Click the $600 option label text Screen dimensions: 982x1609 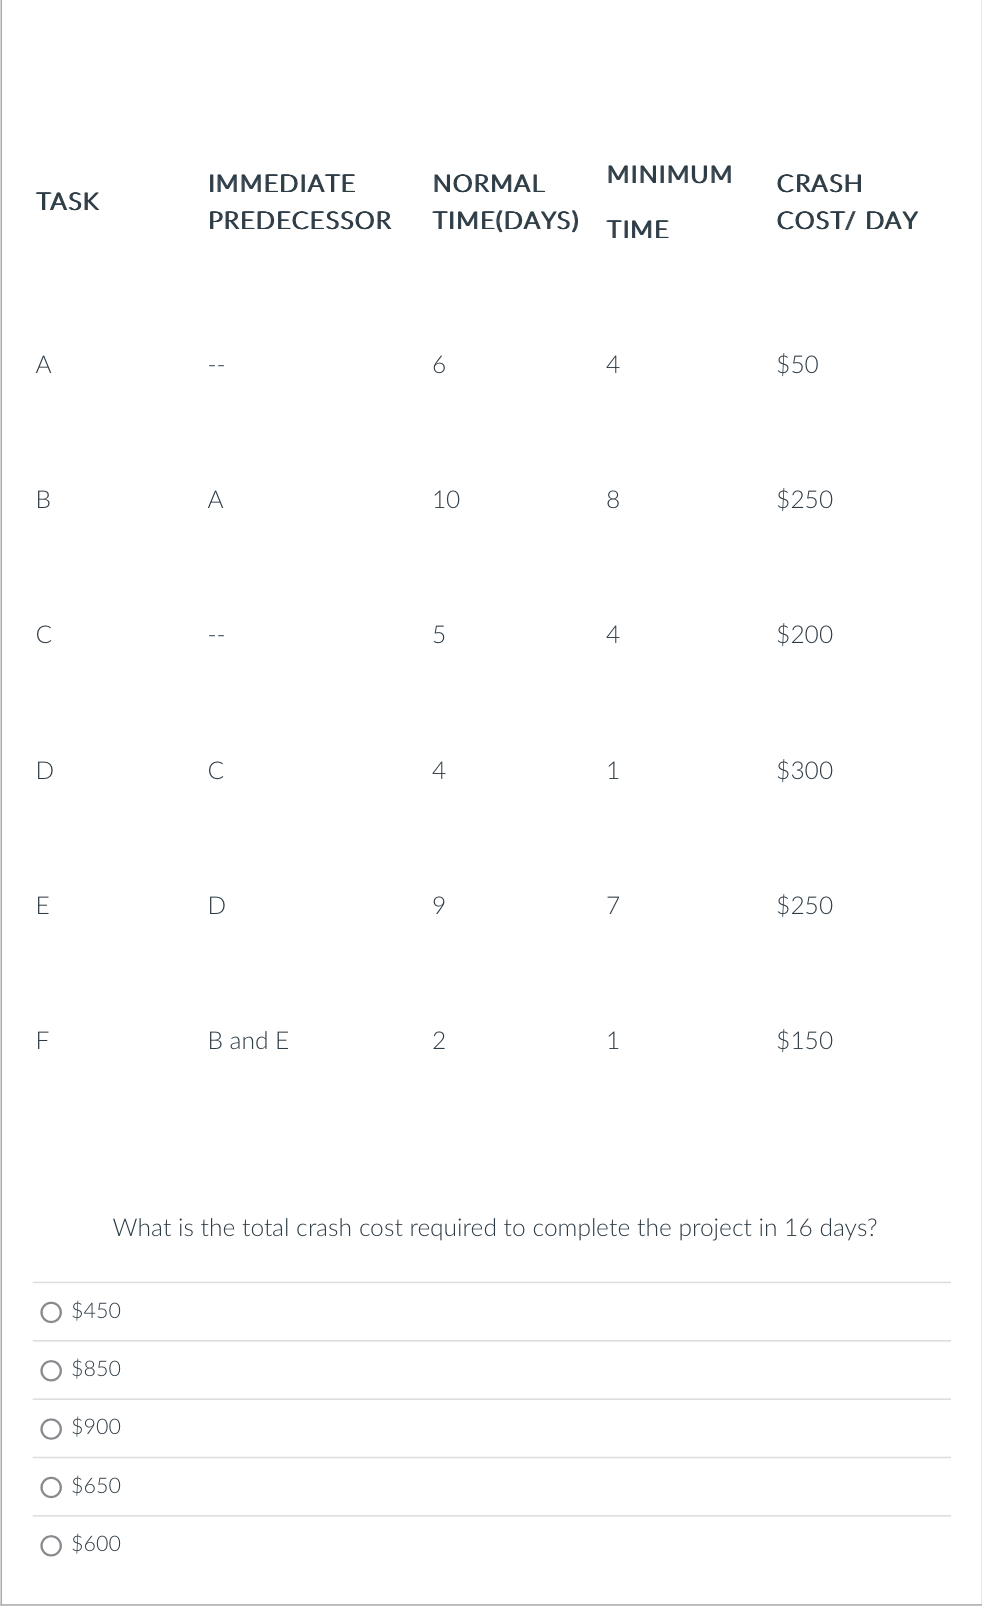click(x=95, y=1544)
